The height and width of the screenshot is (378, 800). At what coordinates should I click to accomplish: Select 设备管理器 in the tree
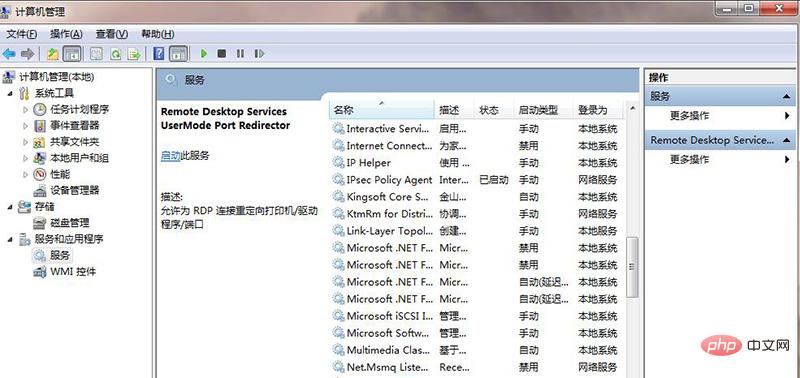(x=74, y=190)
